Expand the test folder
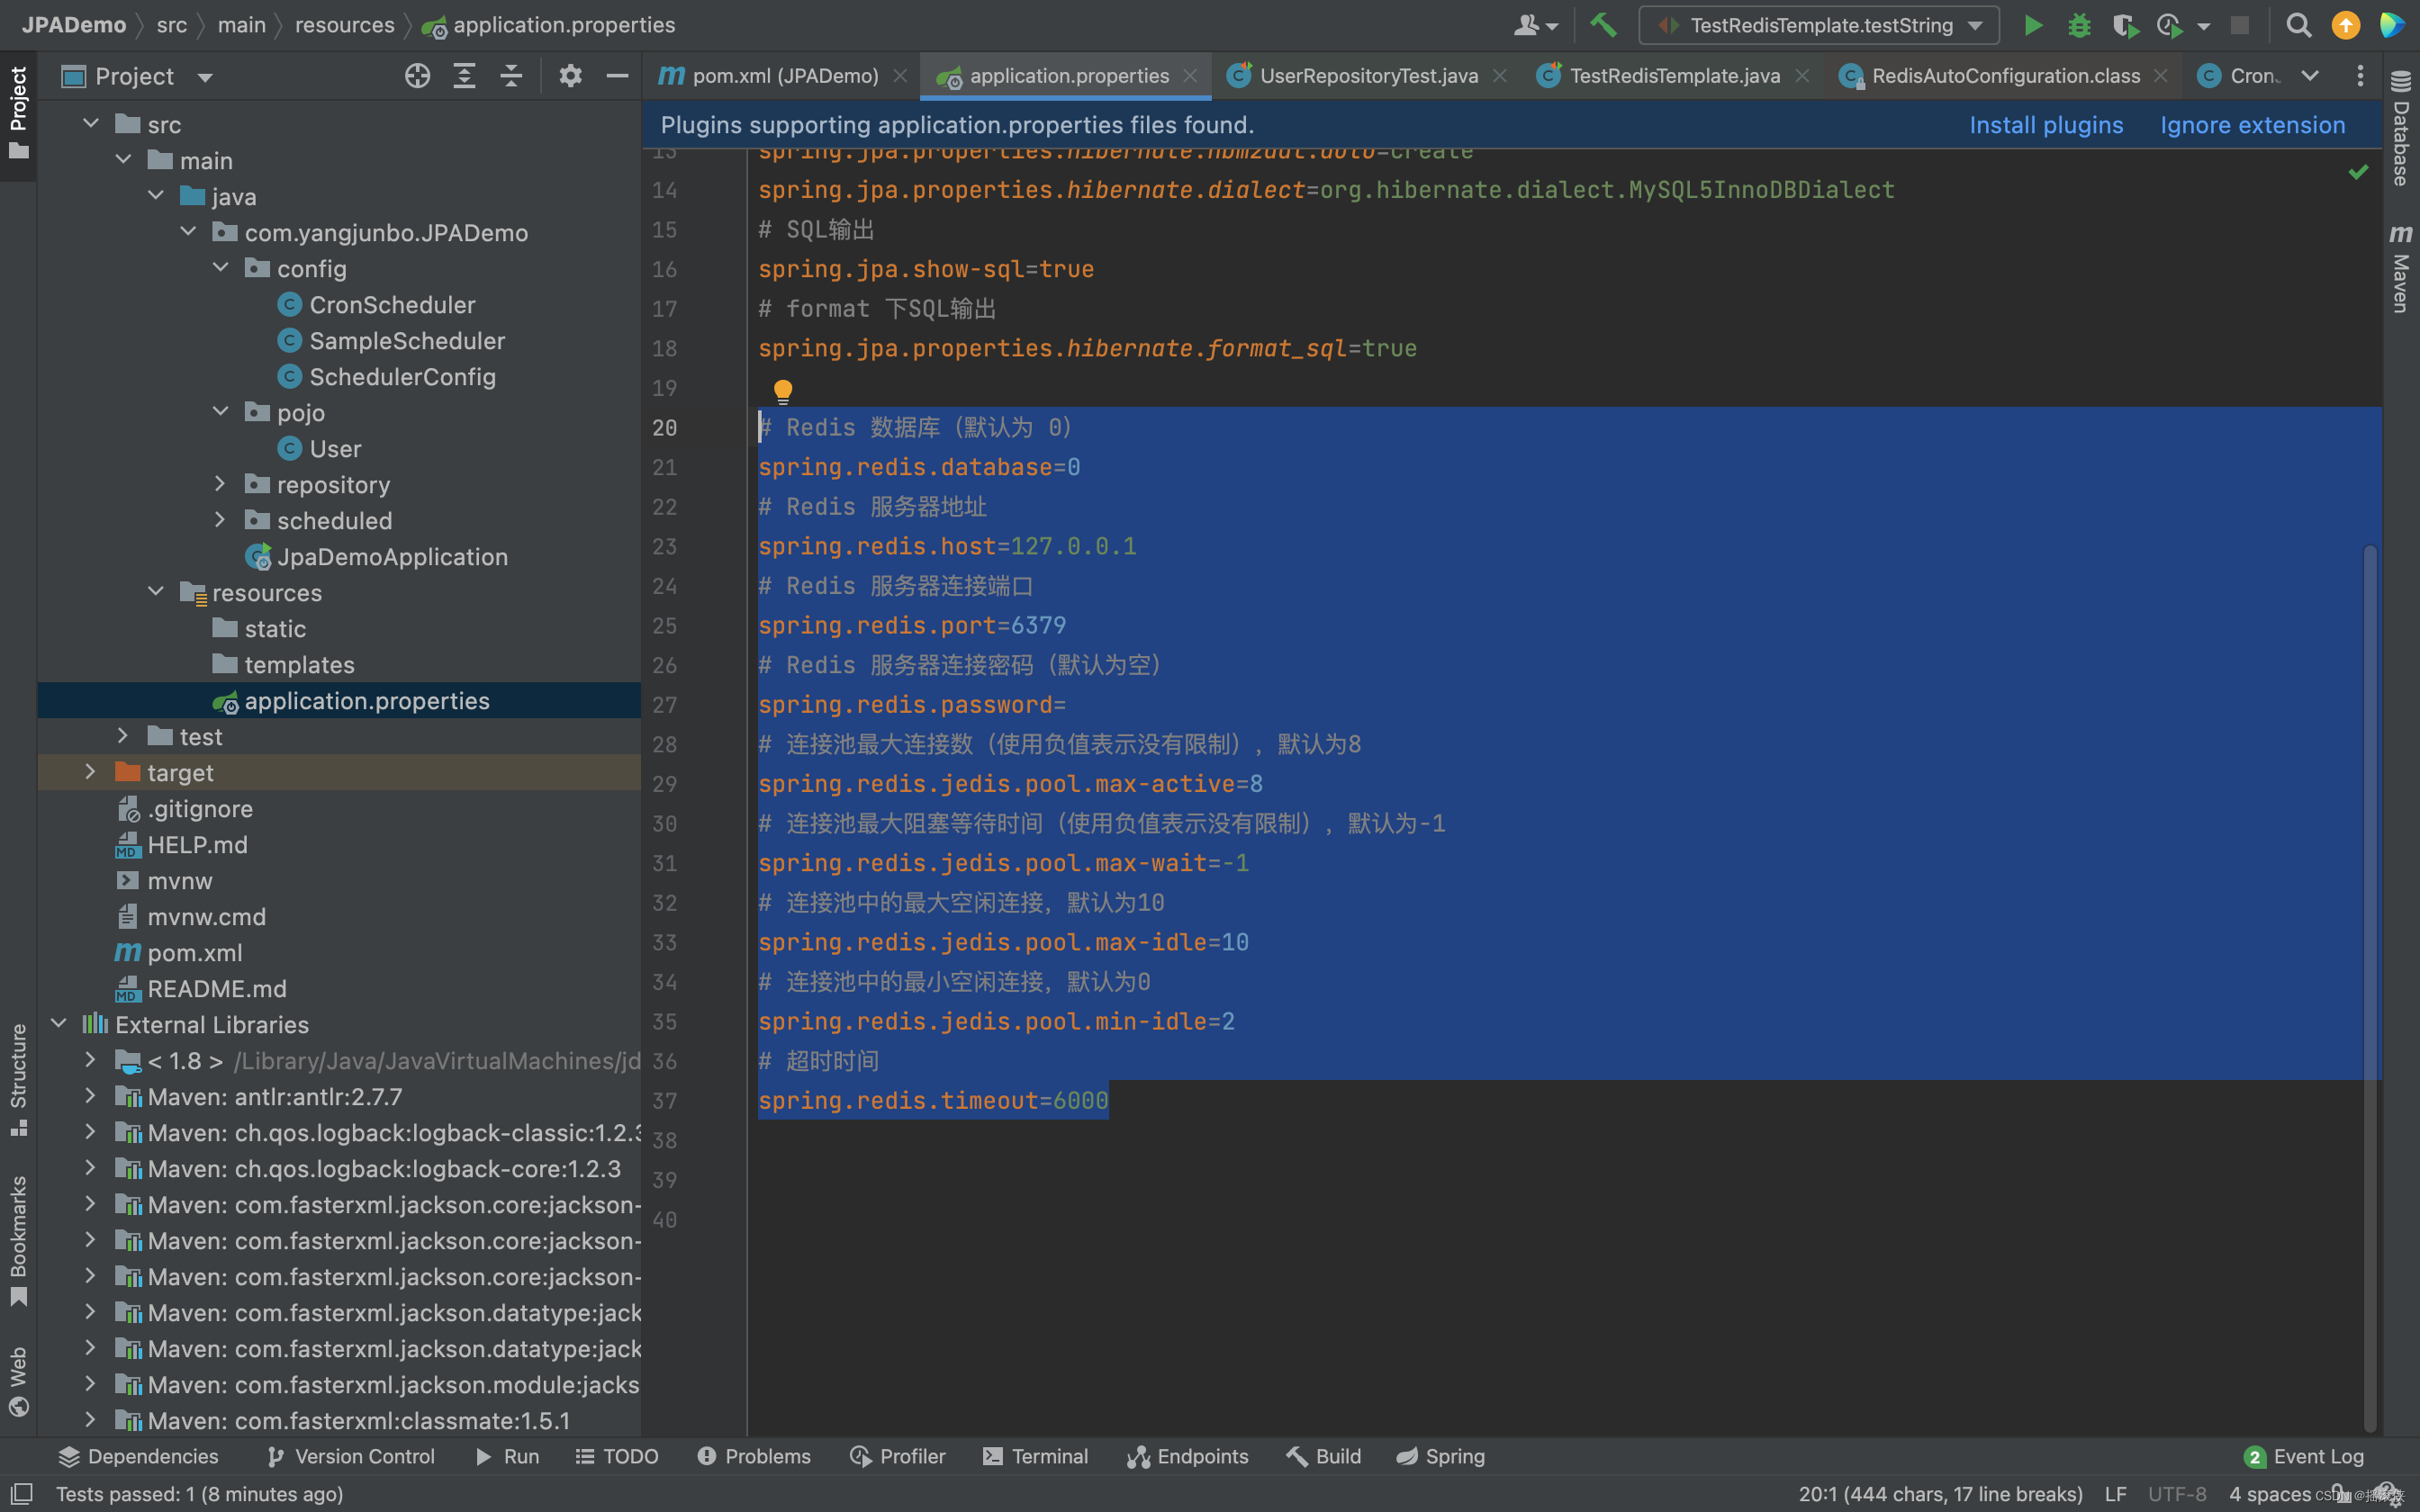Image resolution: width=2420 pixels, height=1512 pixels. pyautogui.click(x=123, y=735)
